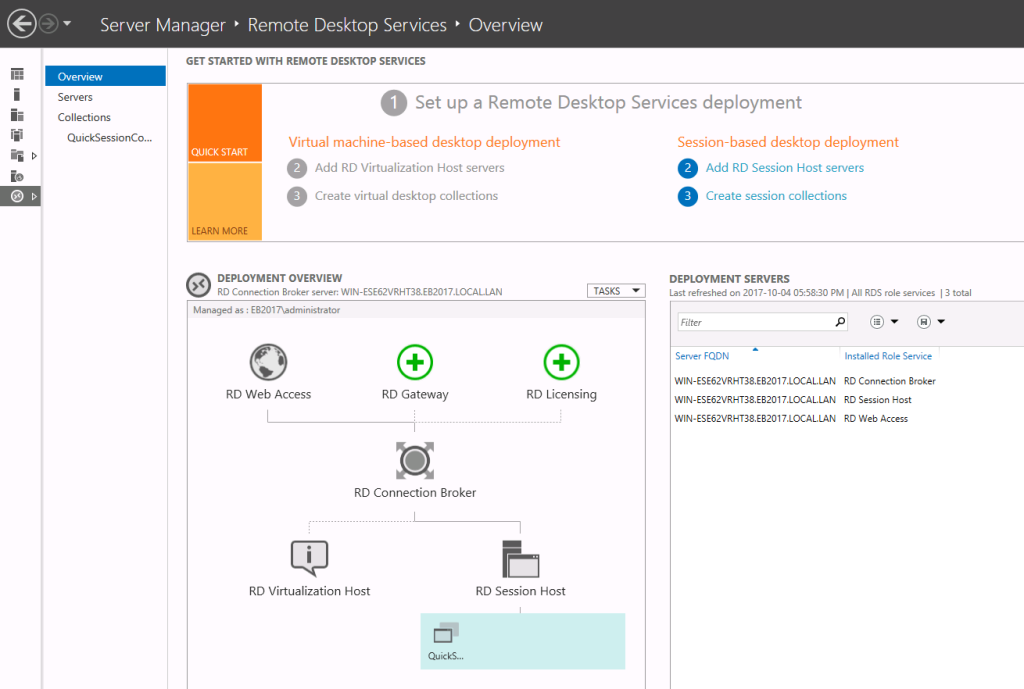Click the green plus RD Licensing icon
The width and height of the screenshot is (1024, 689).
point(561,362)
